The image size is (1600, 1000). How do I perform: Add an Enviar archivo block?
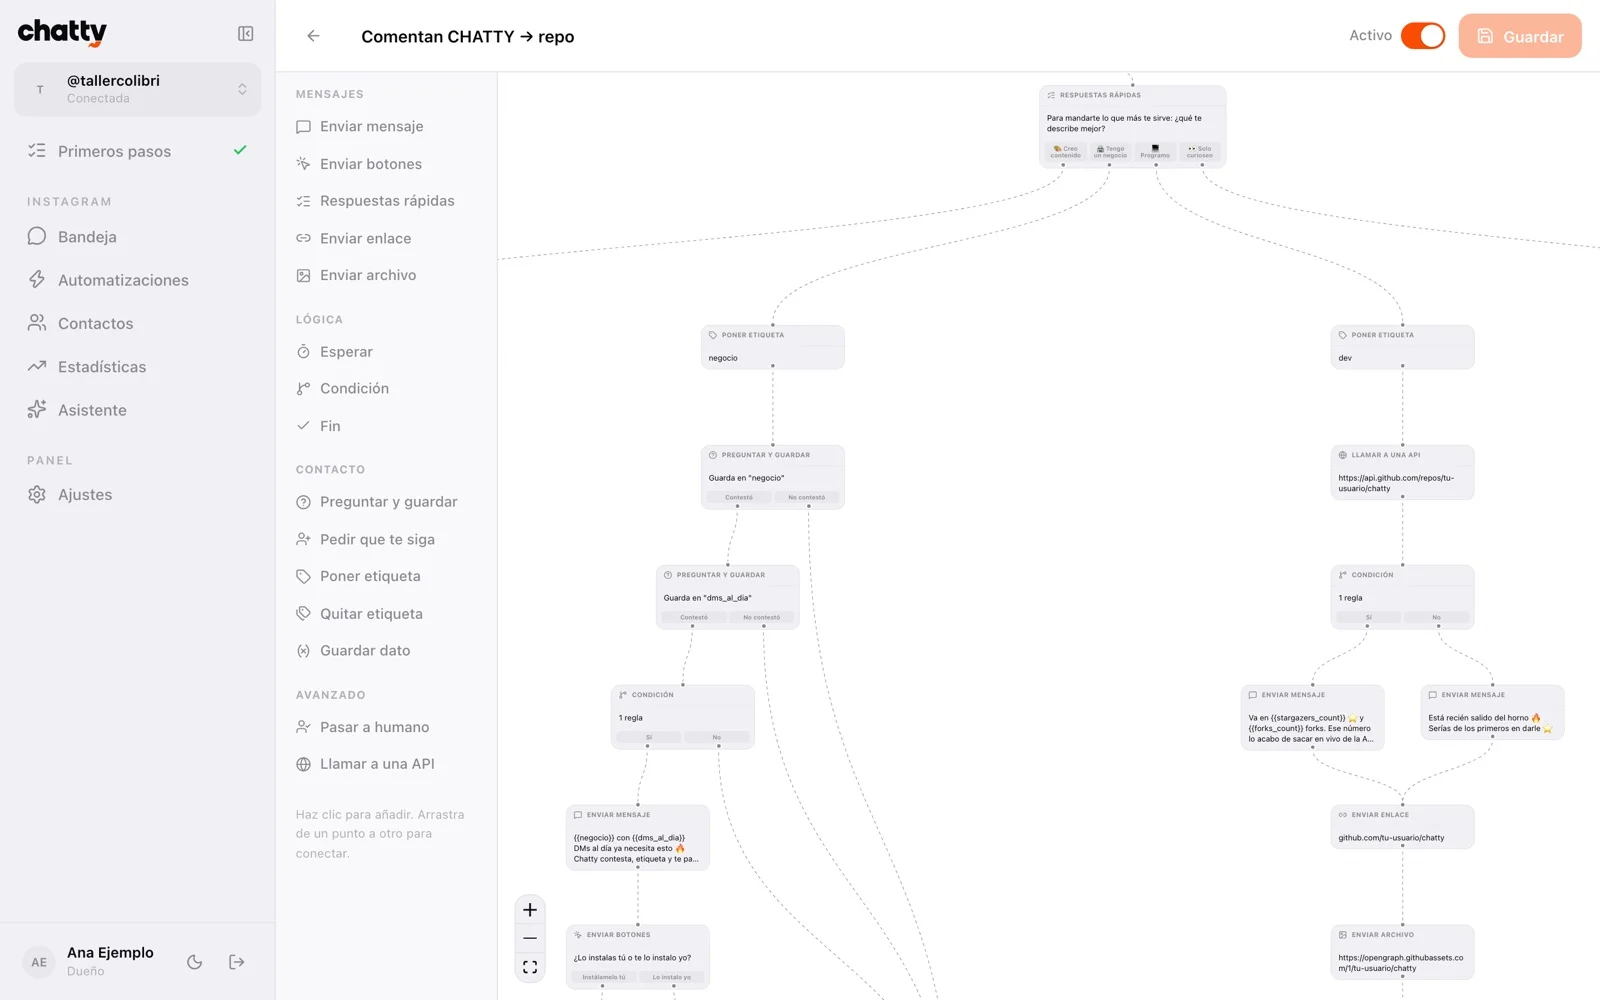click(x=386, y=275)
